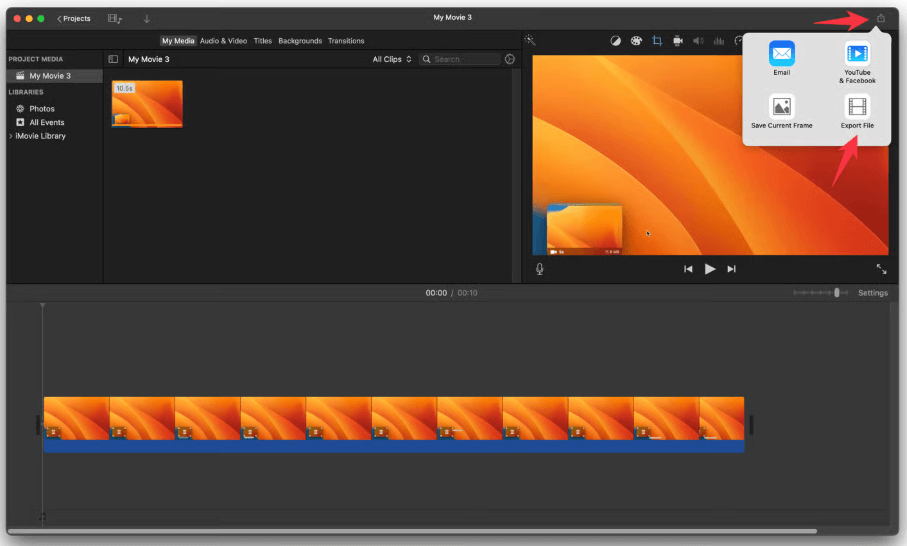Open the Transitions tab
Image resolution: width=907 pixels, height=546 pixels.
[346, 41]
